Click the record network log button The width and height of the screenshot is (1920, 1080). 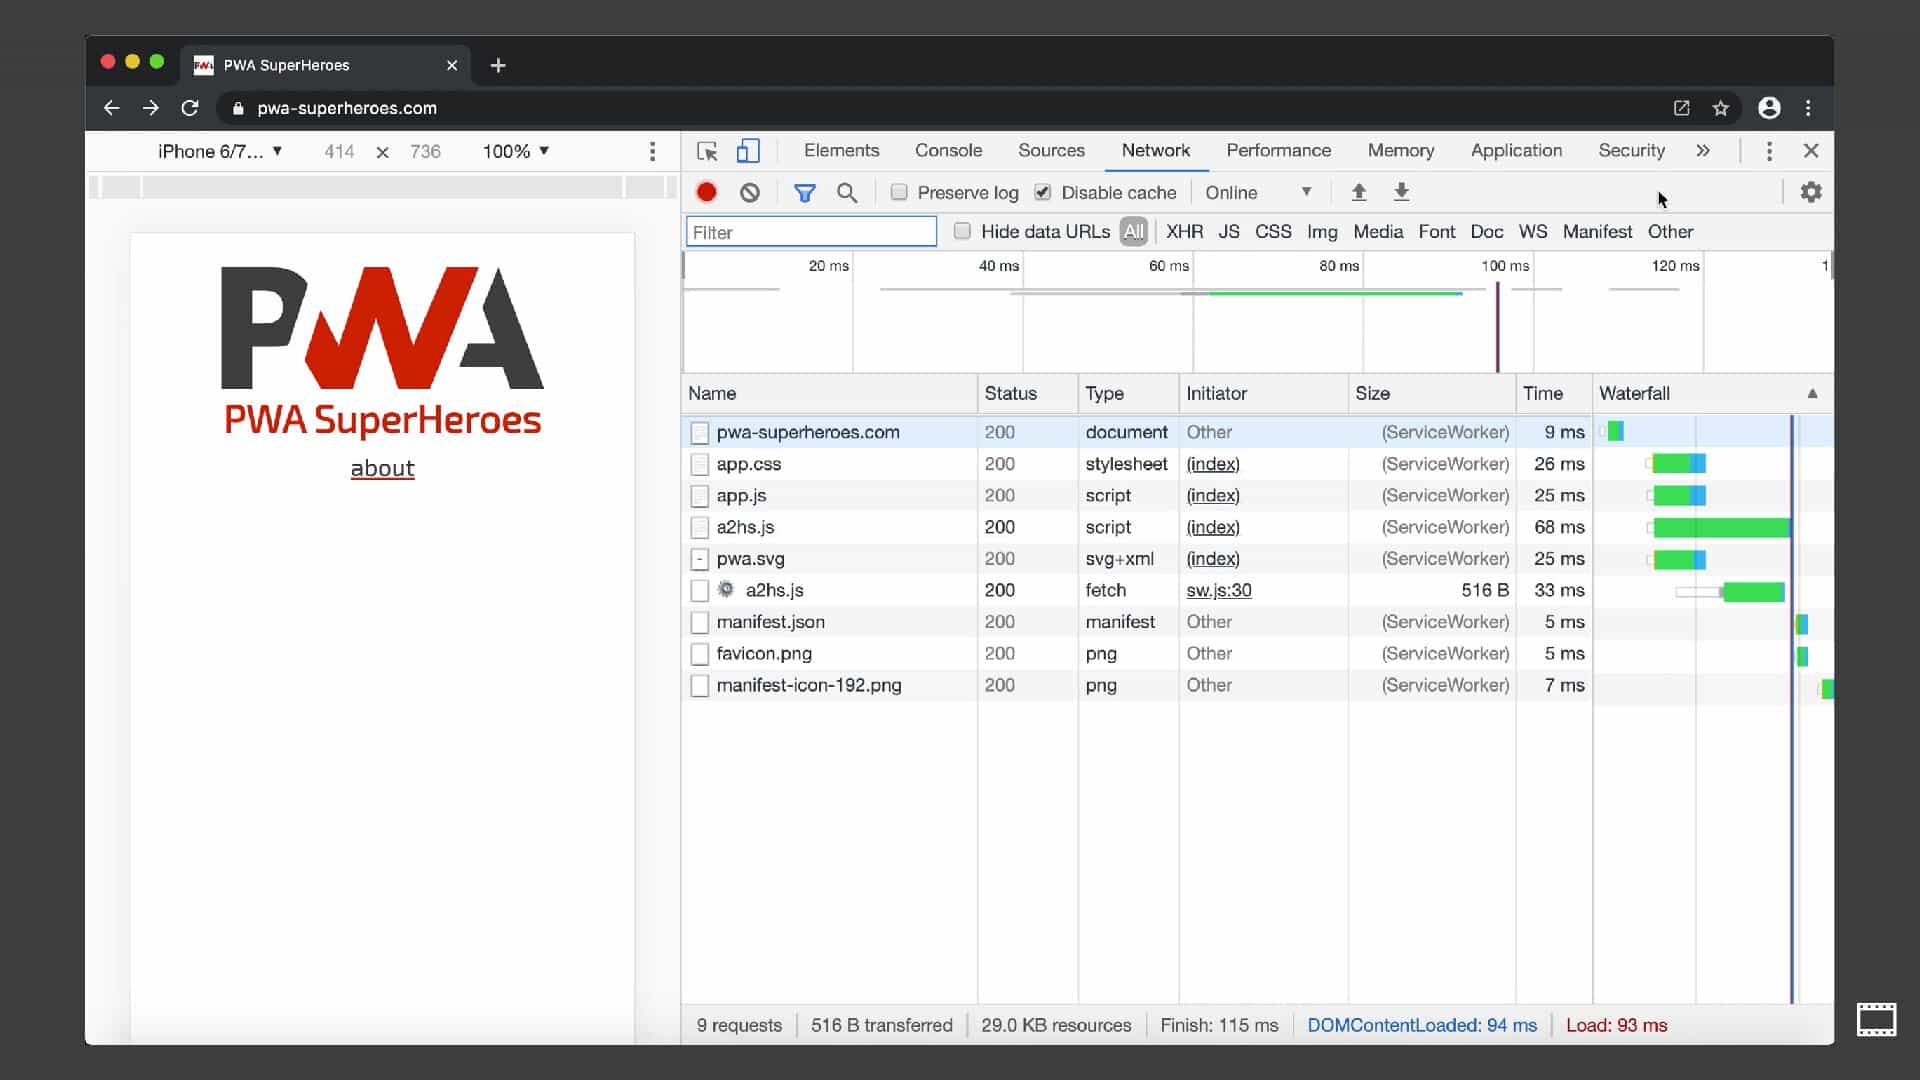point(706,192)
